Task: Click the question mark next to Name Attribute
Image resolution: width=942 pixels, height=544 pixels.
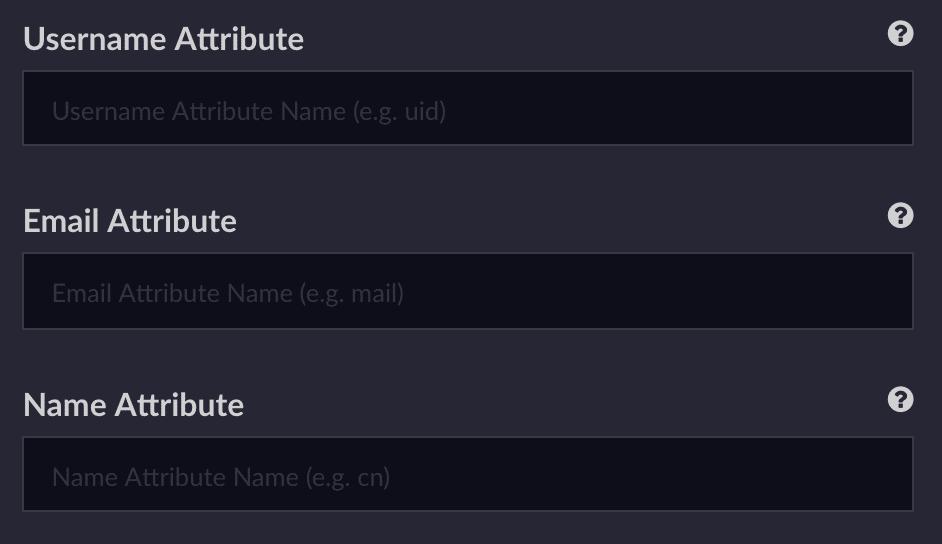Action: (x=900, y=400)
